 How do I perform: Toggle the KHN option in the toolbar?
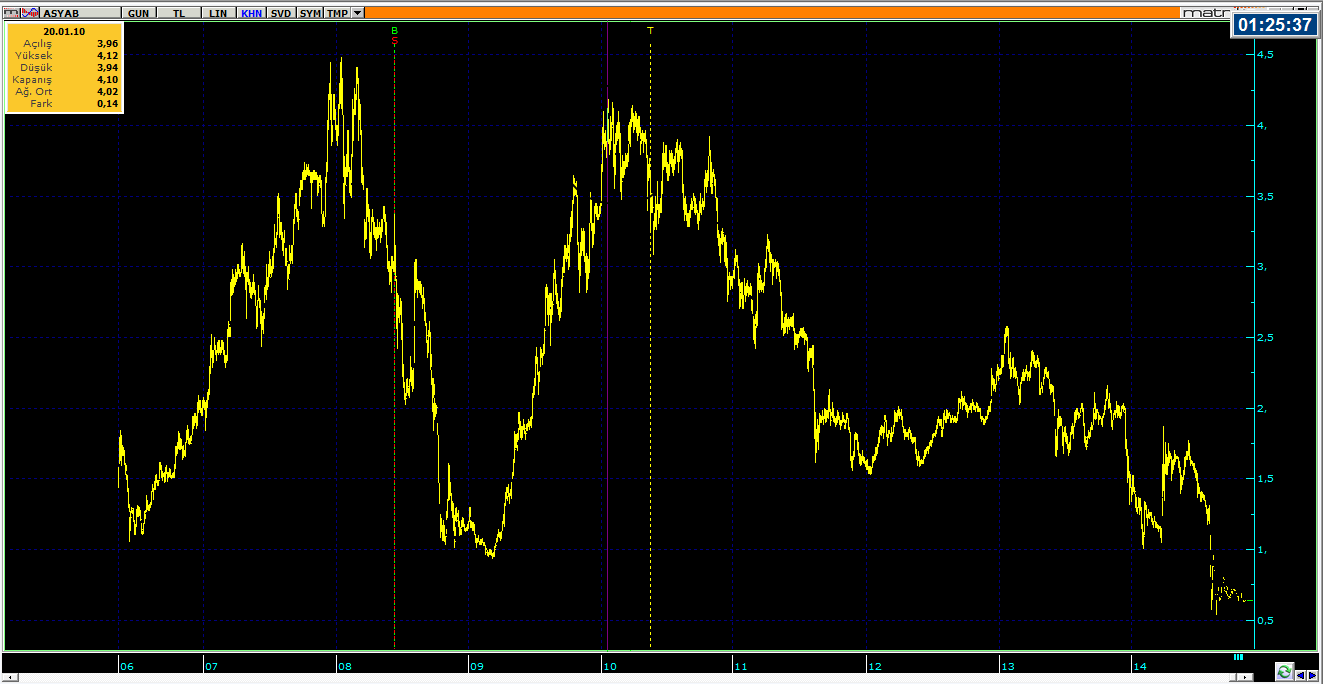click(x=252, y=13)
